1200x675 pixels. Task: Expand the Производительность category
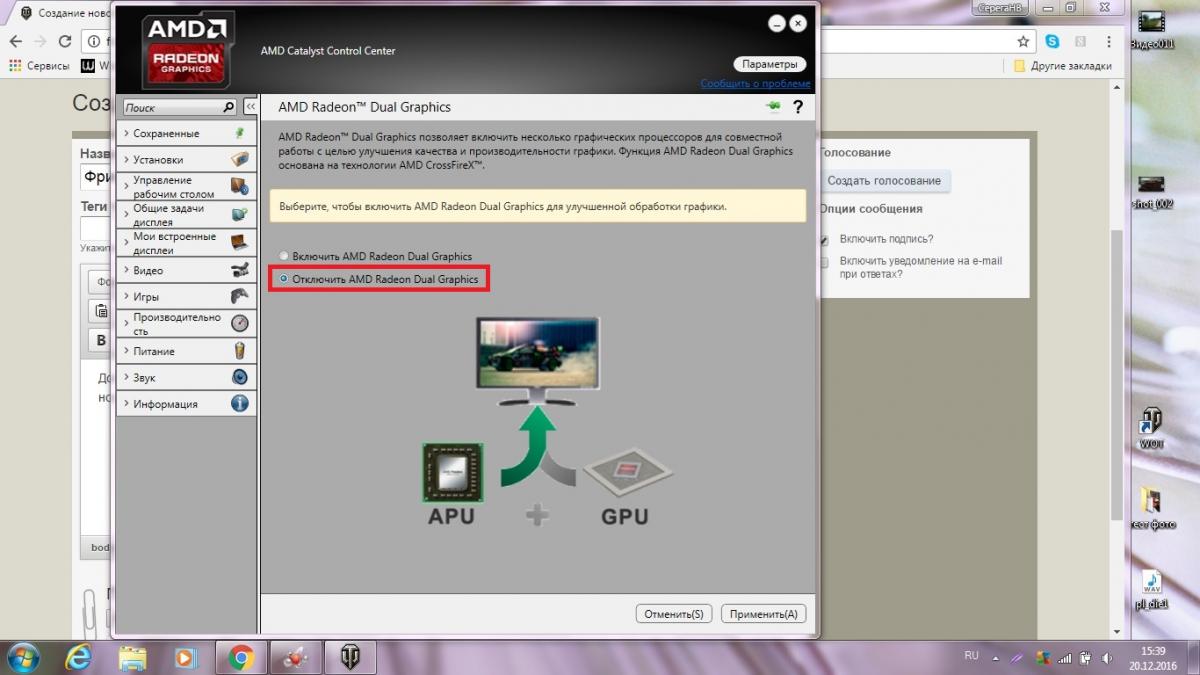(186, 323)
